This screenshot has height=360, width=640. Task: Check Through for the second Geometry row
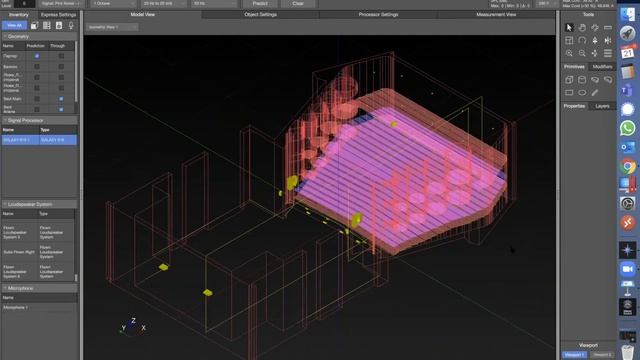coord(61,66)
